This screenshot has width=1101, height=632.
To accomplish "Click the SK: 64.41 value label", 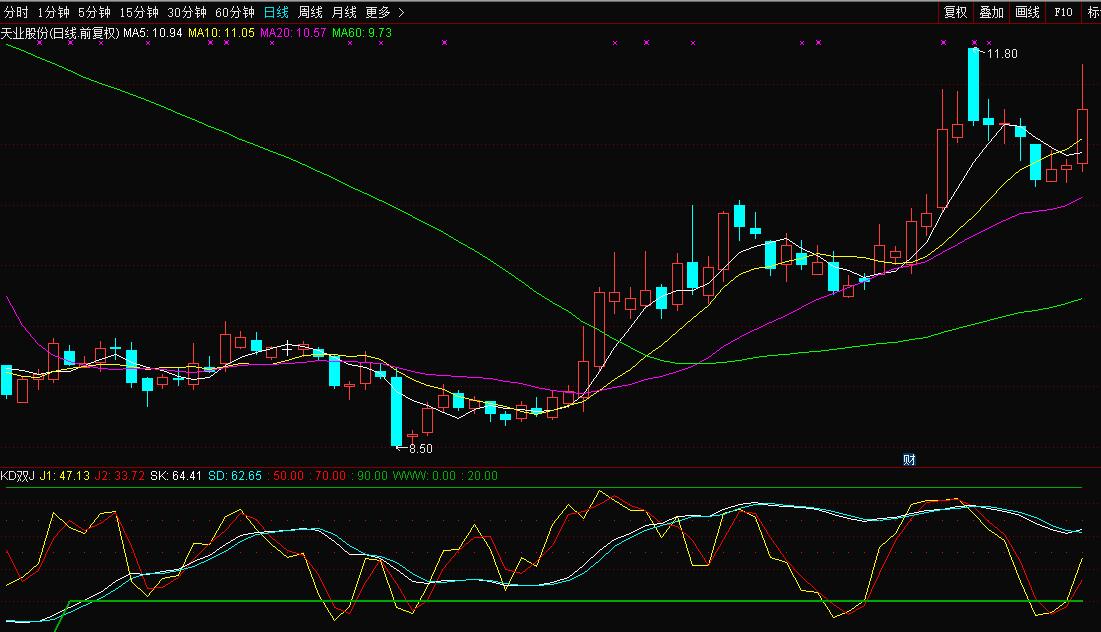I will (176, 476).
